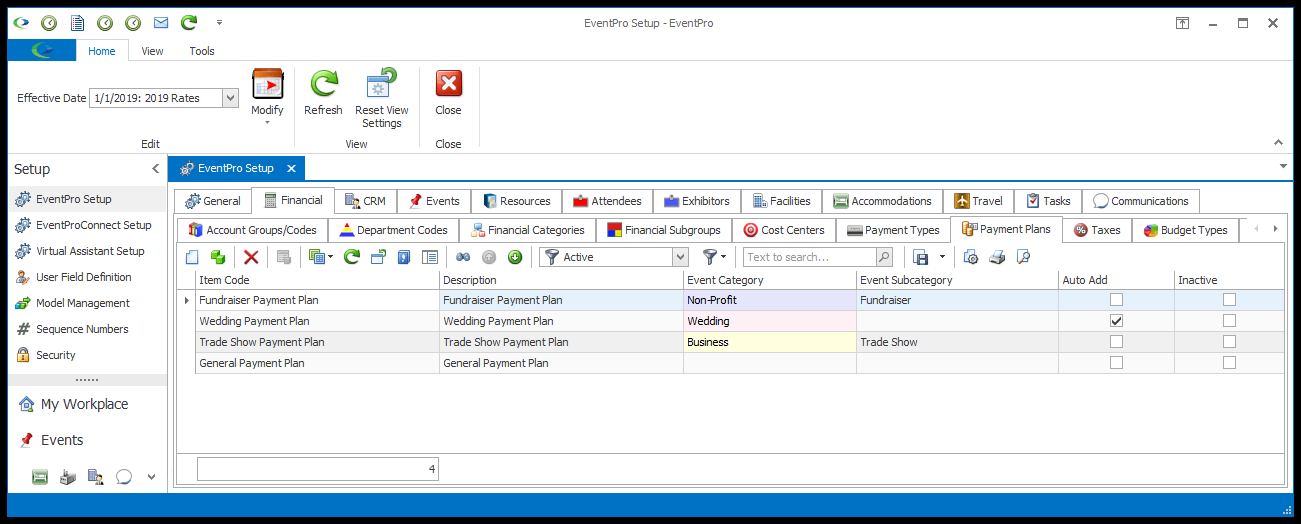The image size is (1301, 524).
Task: Open the funnel filter dropdown arrow
Action: coord(723,257)
